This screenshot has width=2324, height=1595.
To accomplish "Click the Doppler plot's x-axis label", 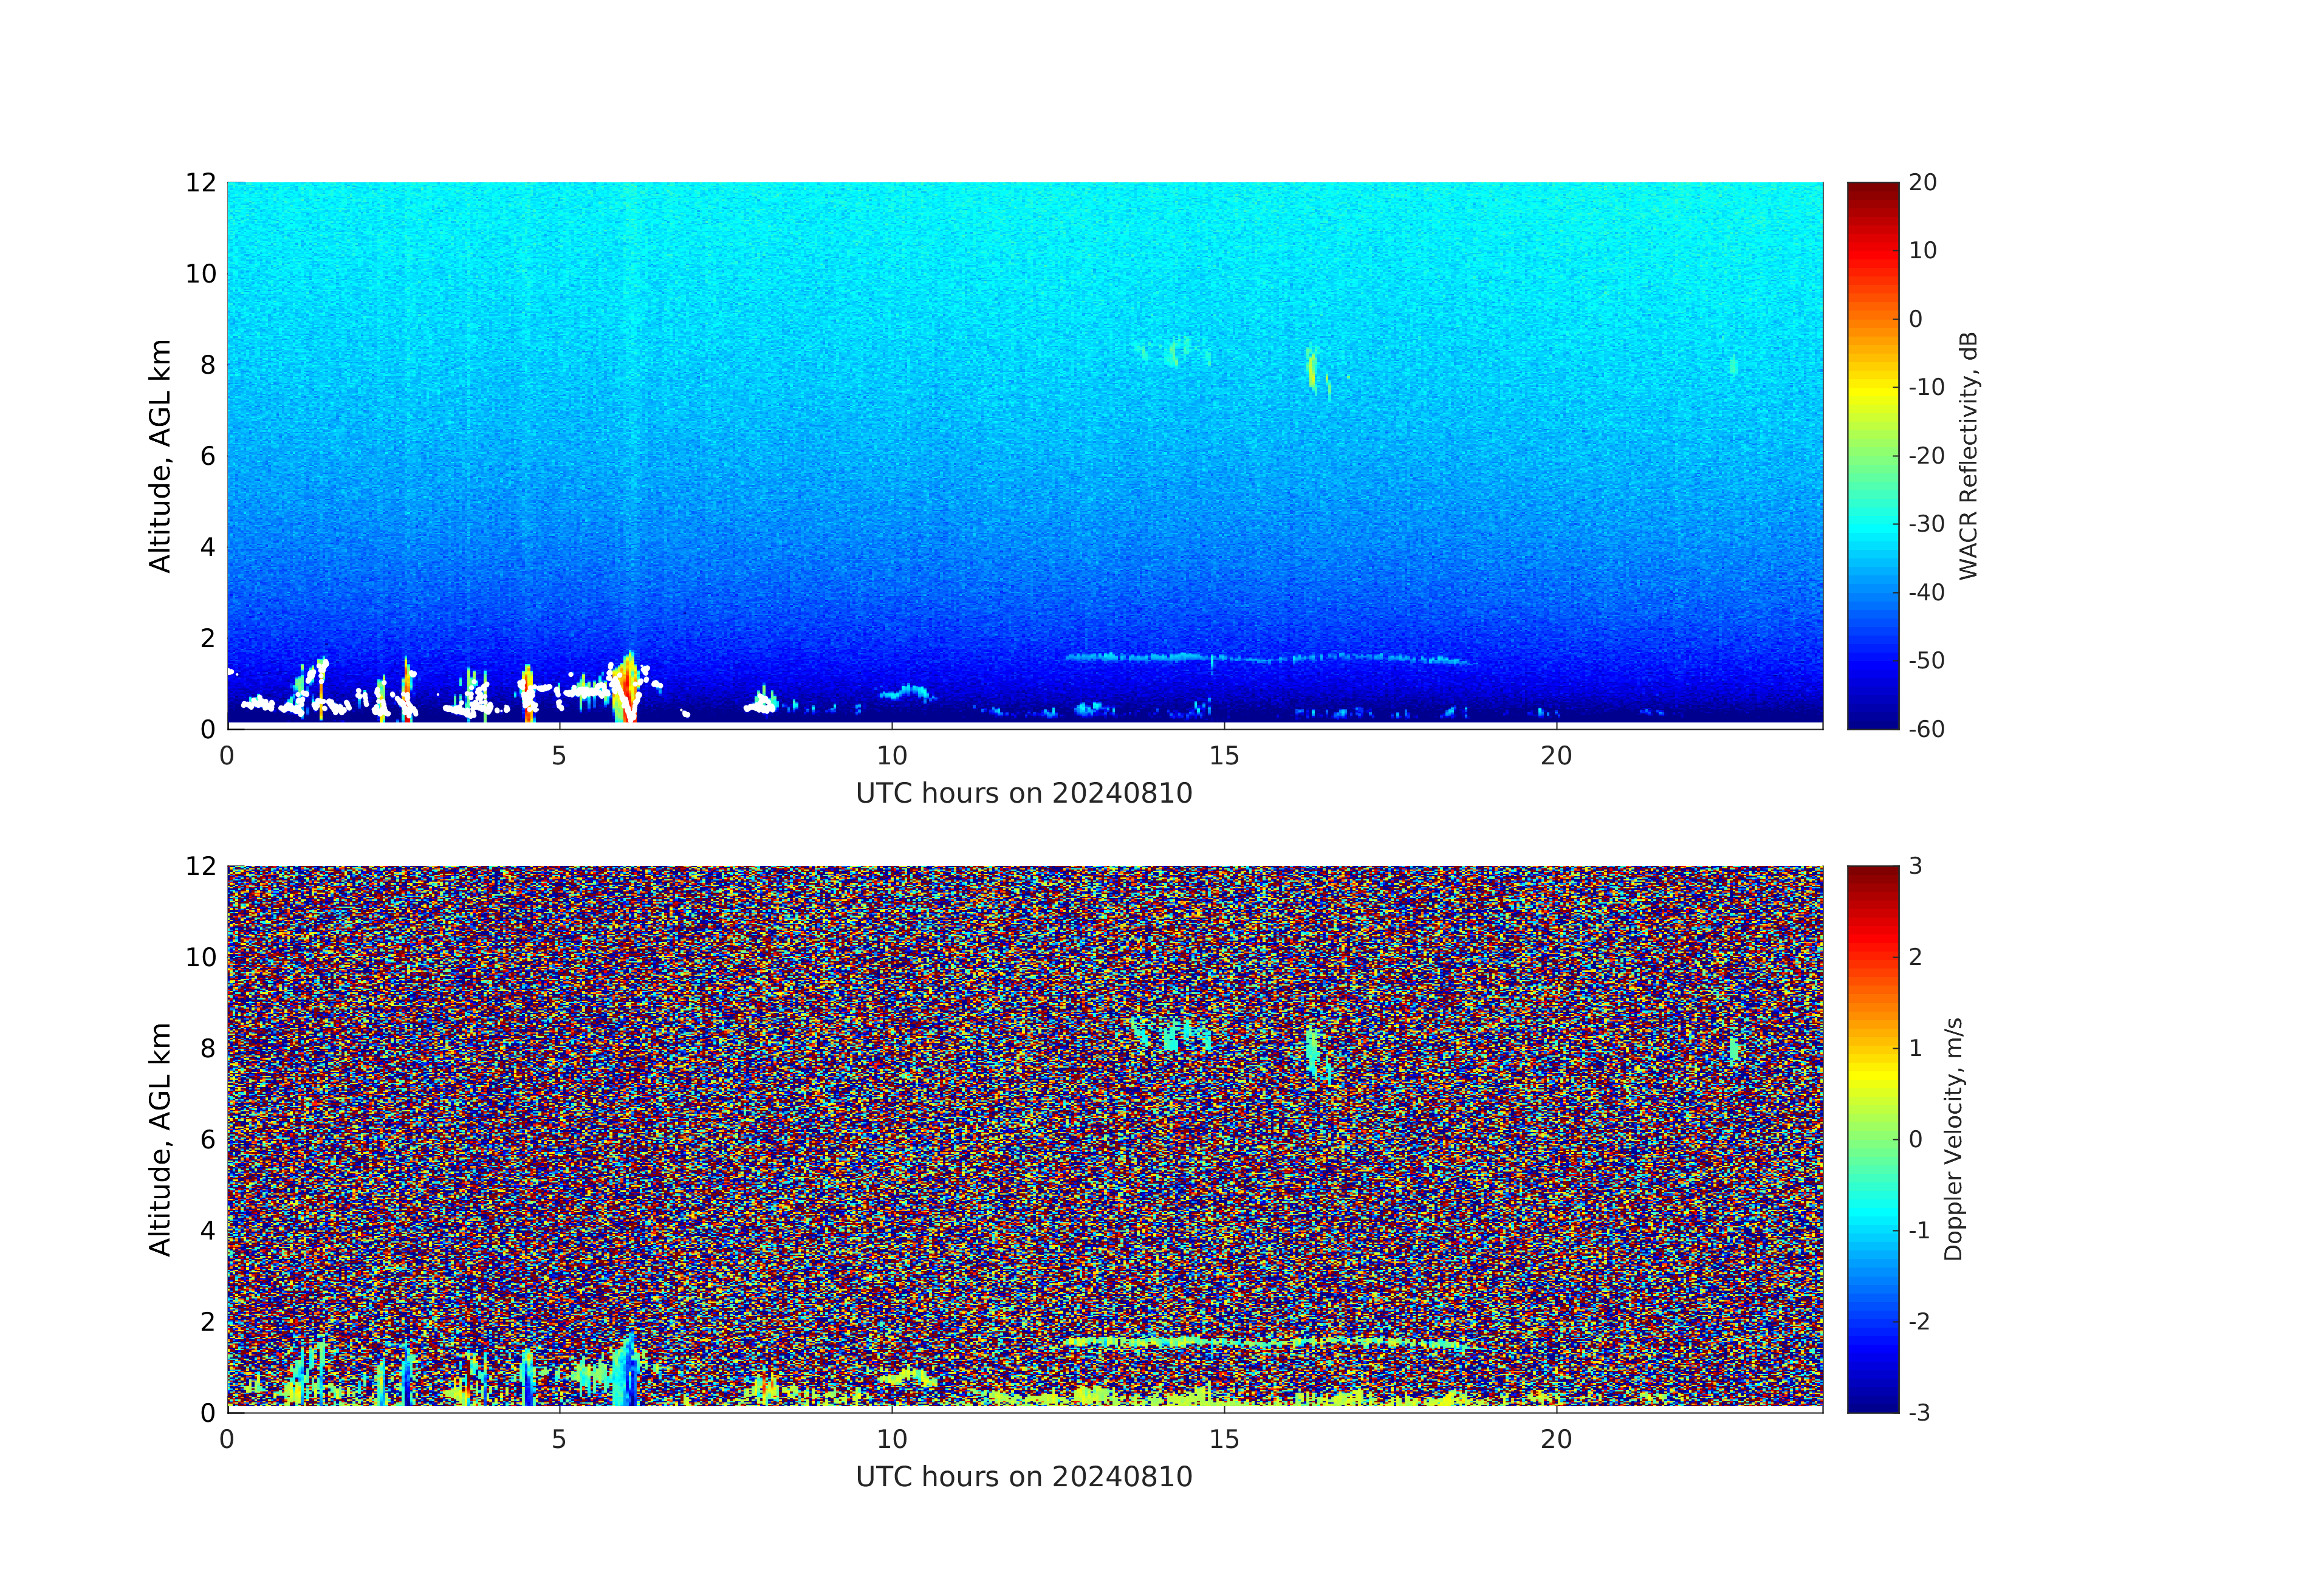I will 1024,1477.
